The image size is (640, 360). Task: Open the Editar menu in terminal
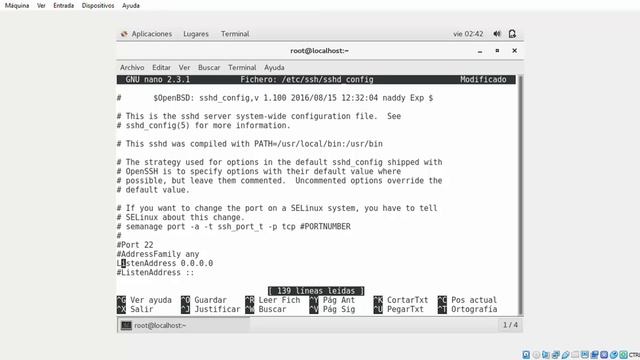pyautogui.click(x=161, y=67)
